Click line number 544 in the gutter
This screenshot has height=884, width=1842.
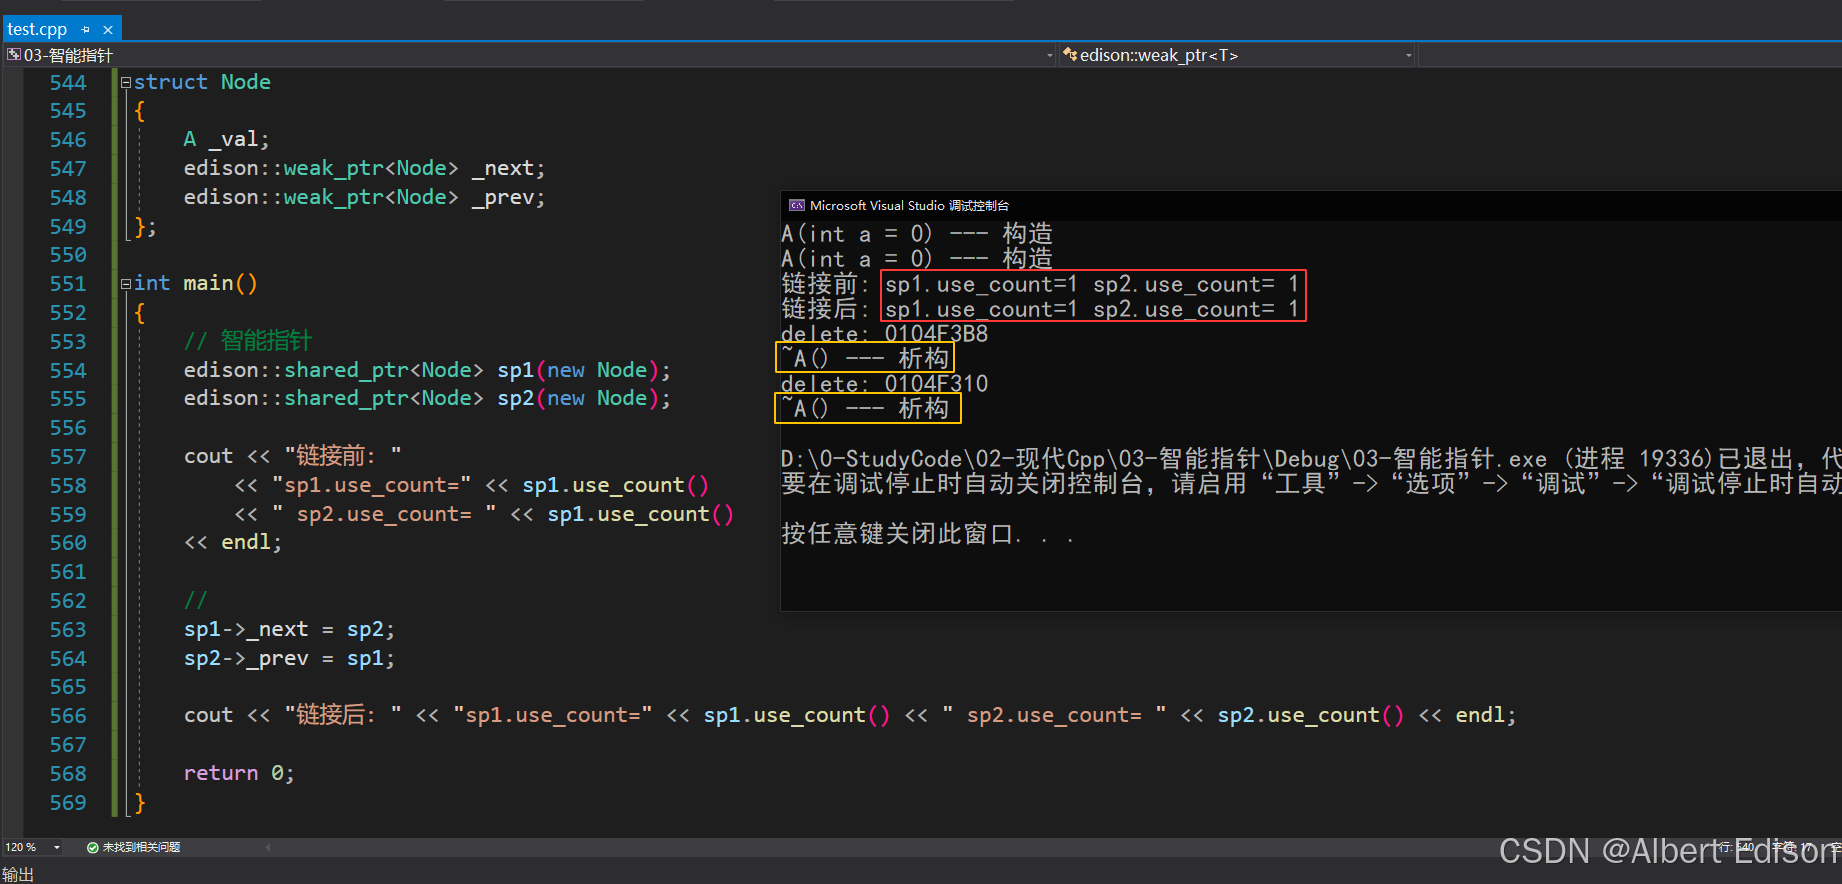(68, 82)
